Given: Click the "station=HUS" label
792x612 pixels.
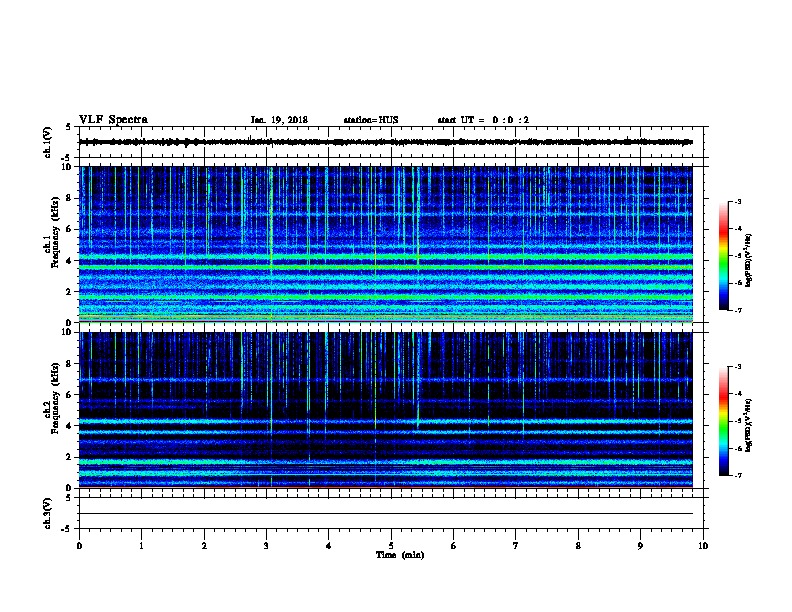Looking at the screenshot, I should coord(371,120).
